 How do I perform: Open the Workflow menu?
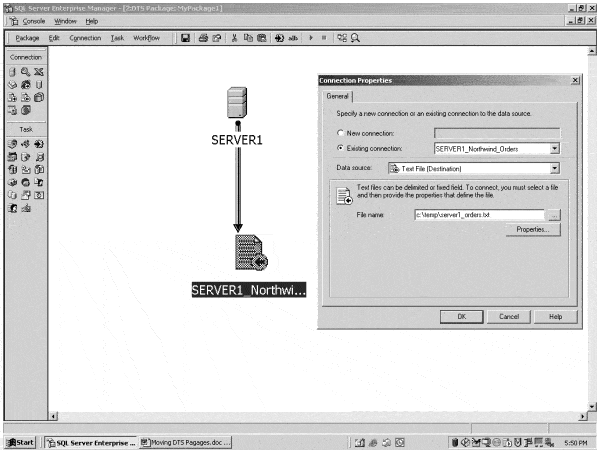147,38
